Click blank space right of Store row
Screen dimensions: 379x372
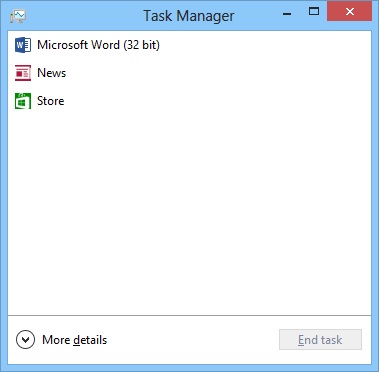click(217, 101)
